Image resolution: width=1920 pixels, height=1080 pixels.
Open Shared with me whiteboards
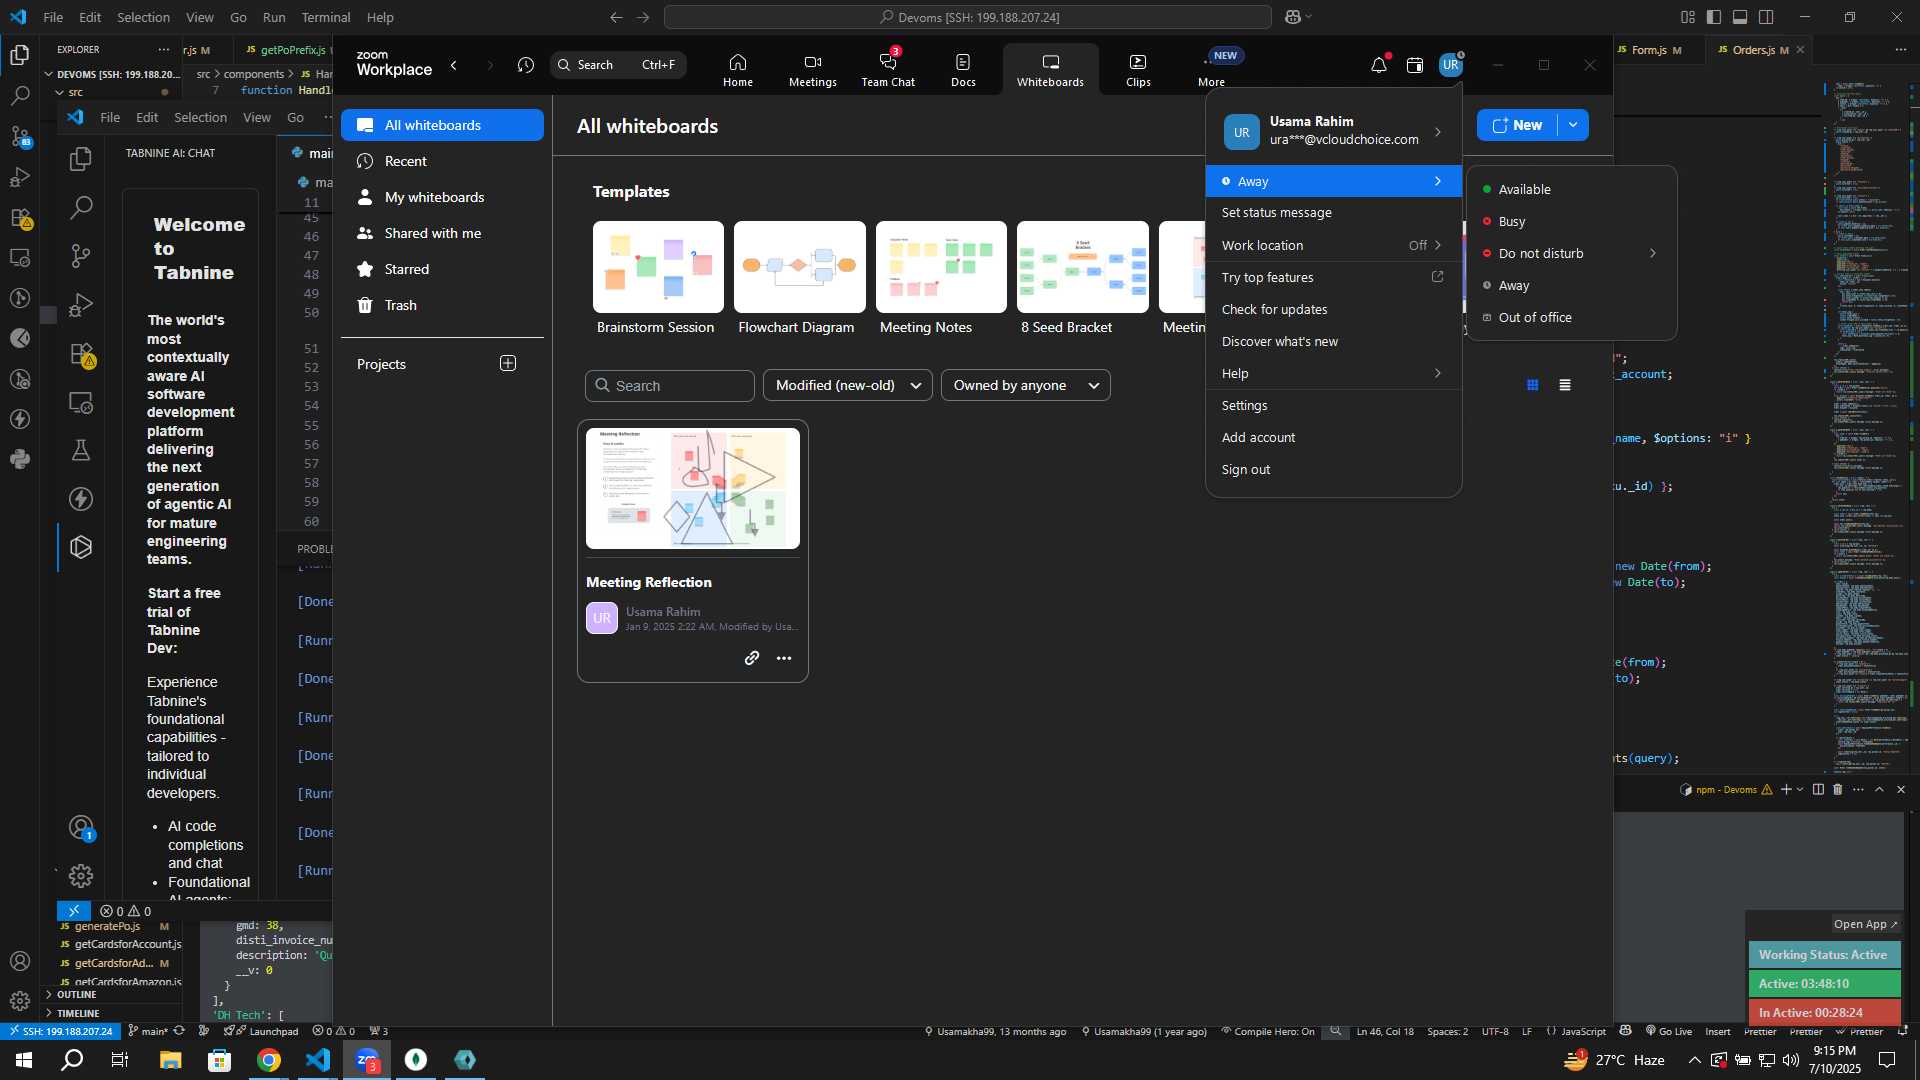tap(442, 233)
